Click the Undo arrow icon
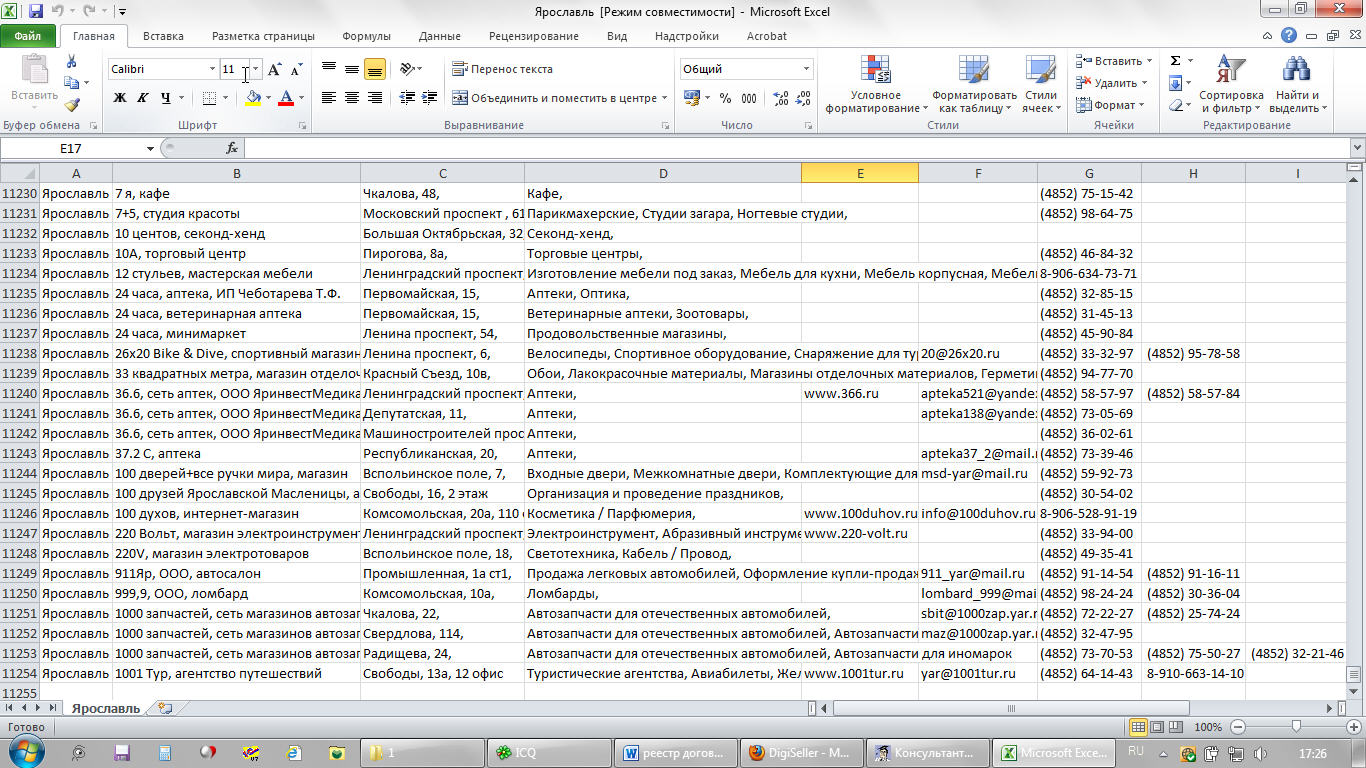This screenshot has height=768, width=1366. [58, 11]
